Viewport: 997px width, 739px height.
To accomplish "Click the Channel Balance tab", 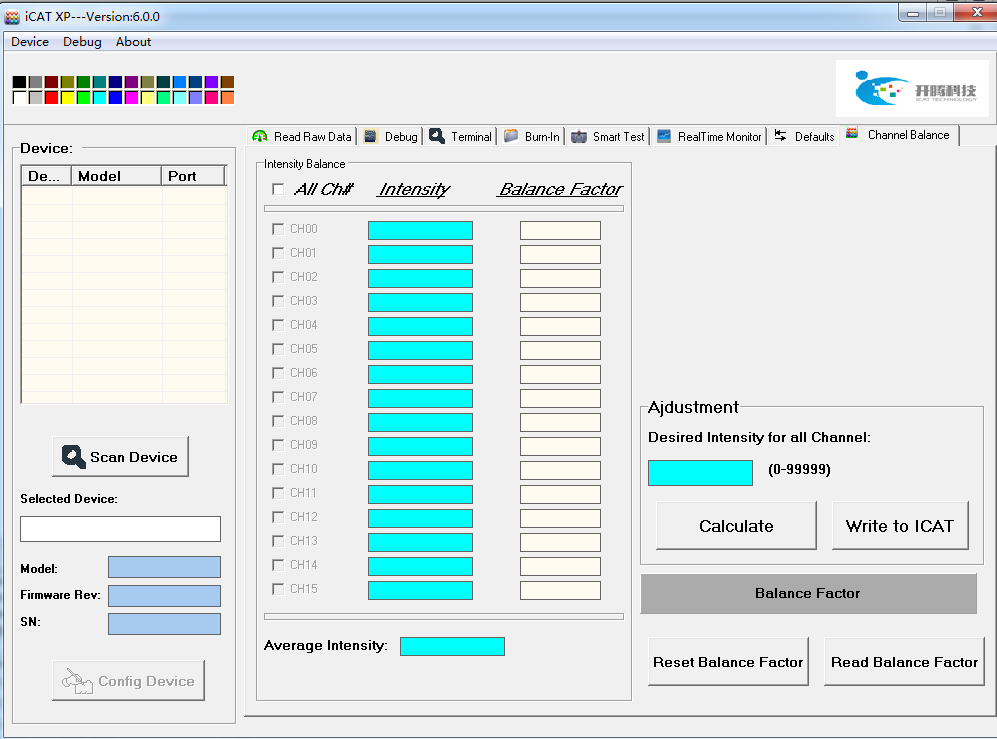I will 900,135.
